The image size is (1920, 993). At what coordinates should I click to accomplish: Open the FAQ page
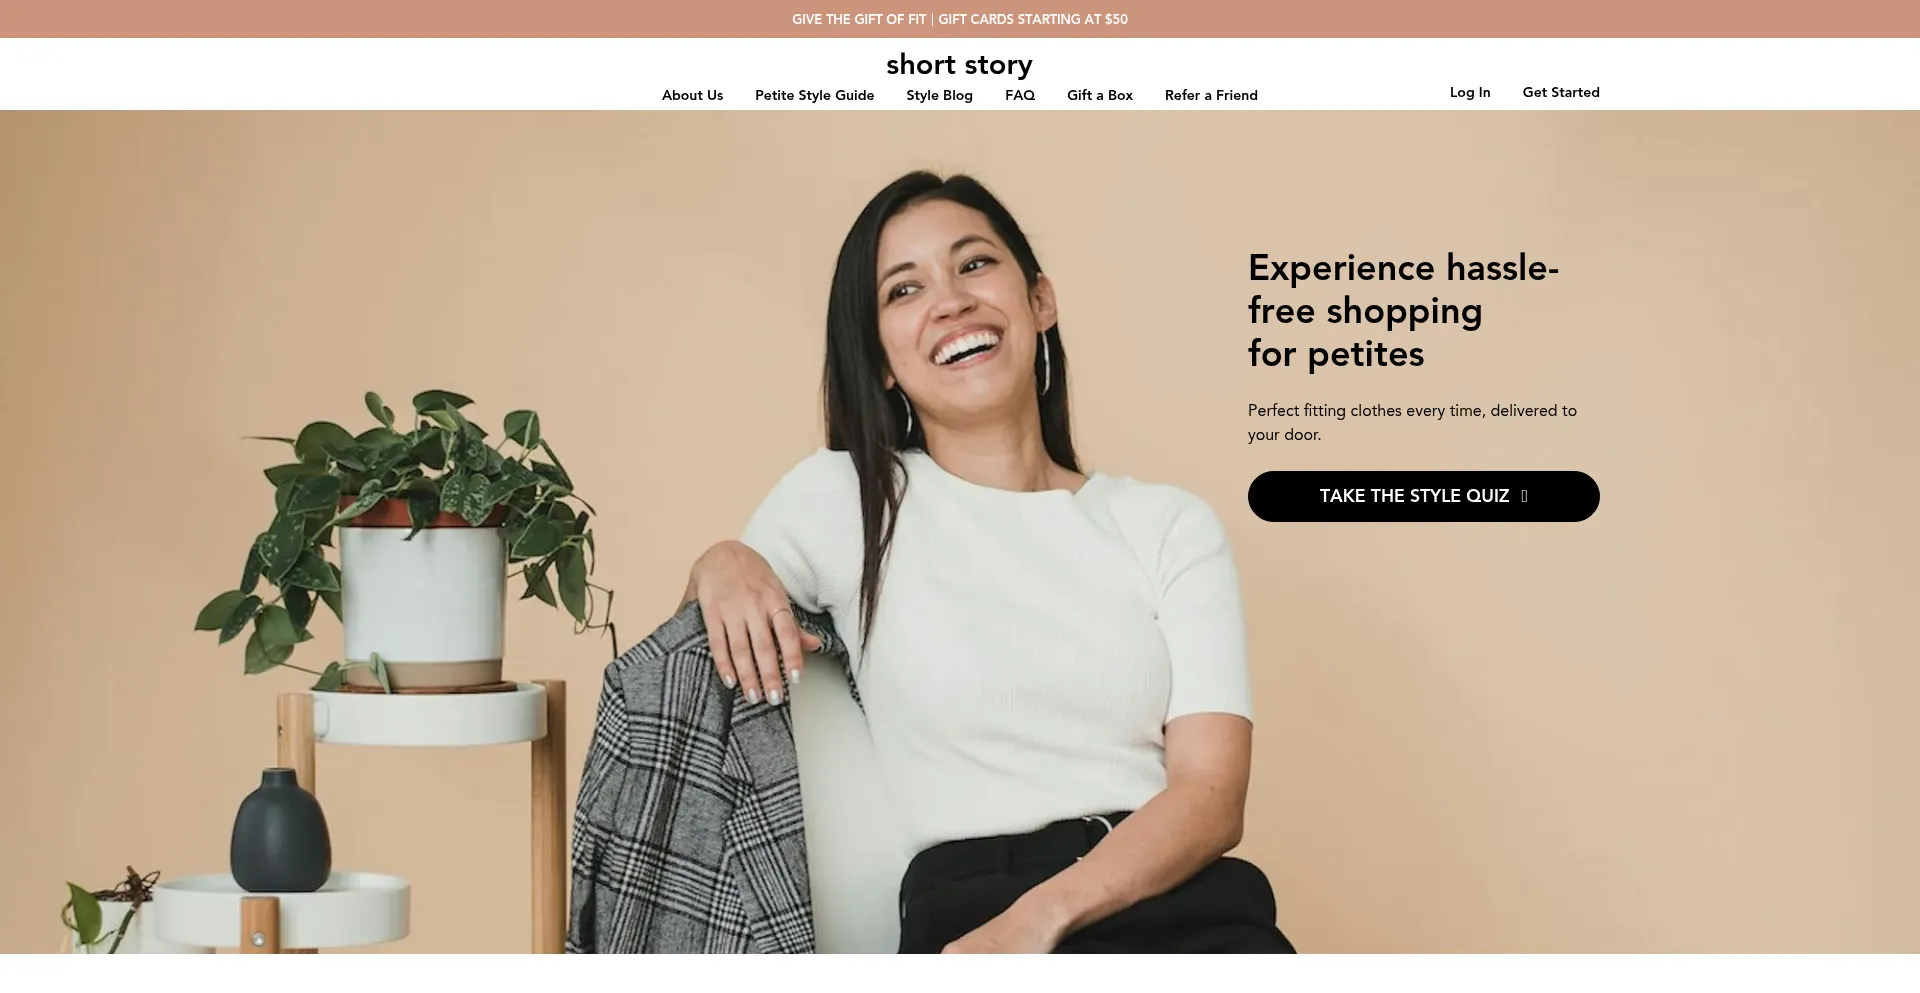point(1020,95)
